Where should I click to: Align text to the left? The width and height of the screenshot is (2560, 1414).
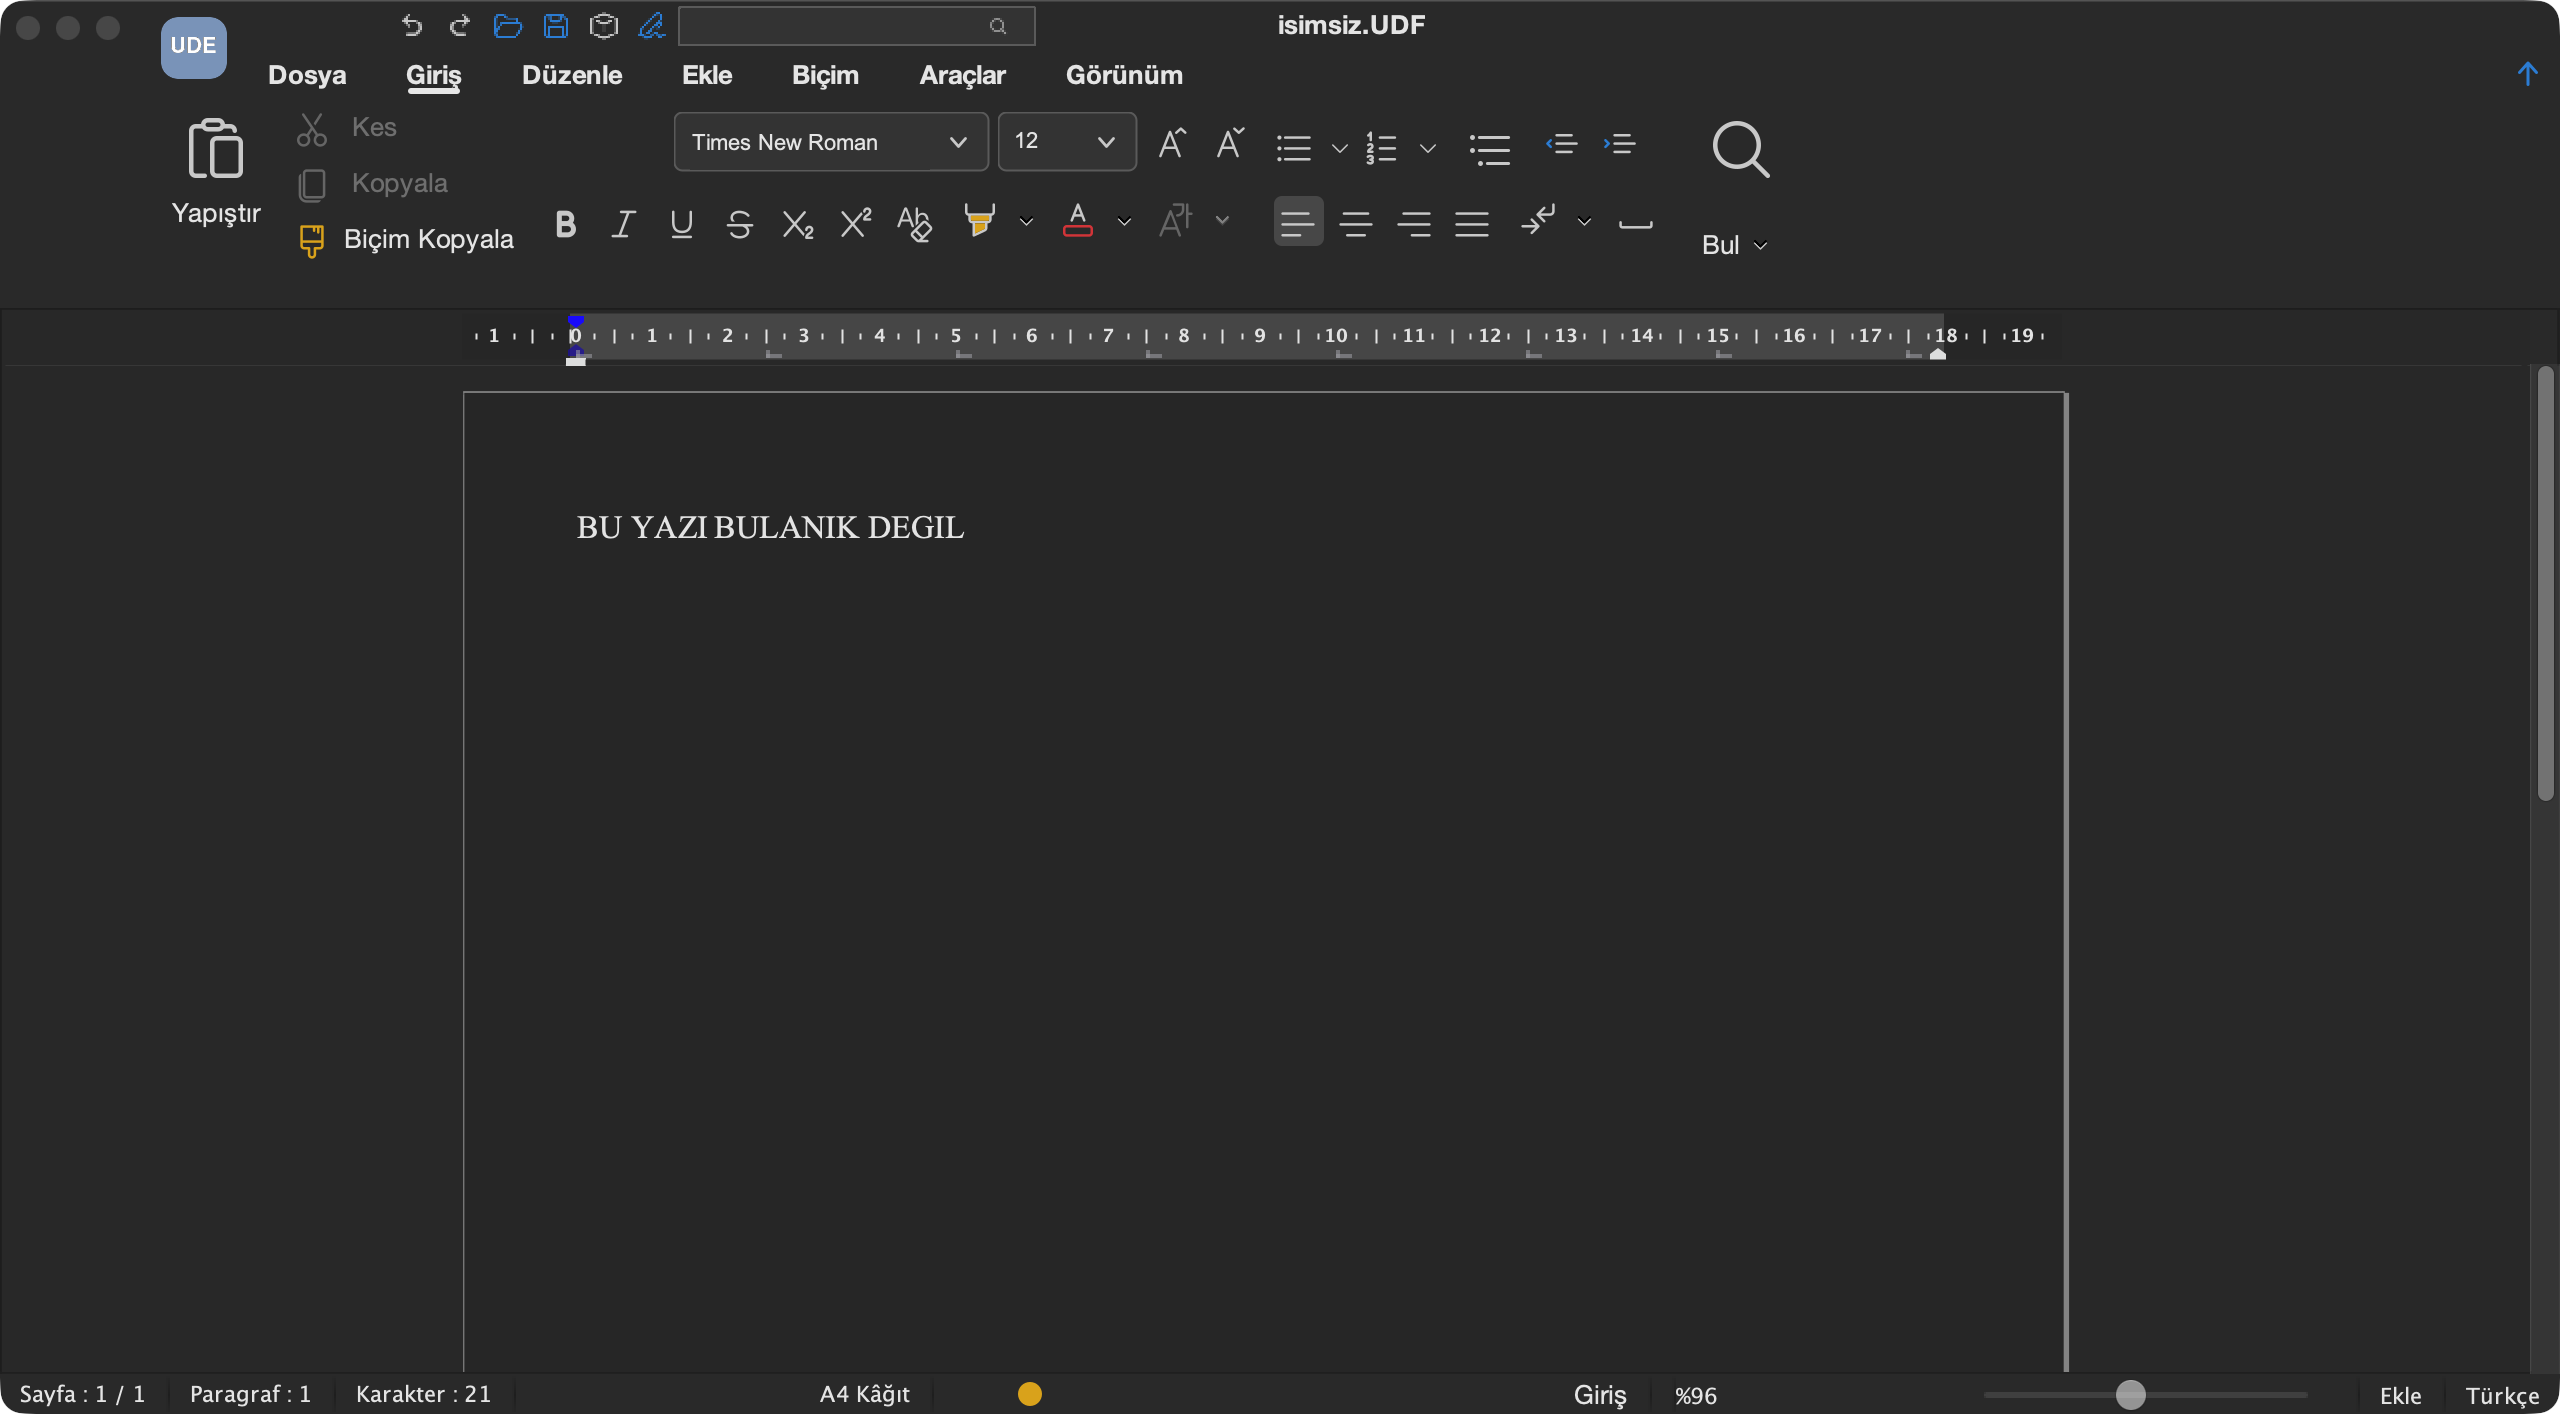tap(1298, 222)
